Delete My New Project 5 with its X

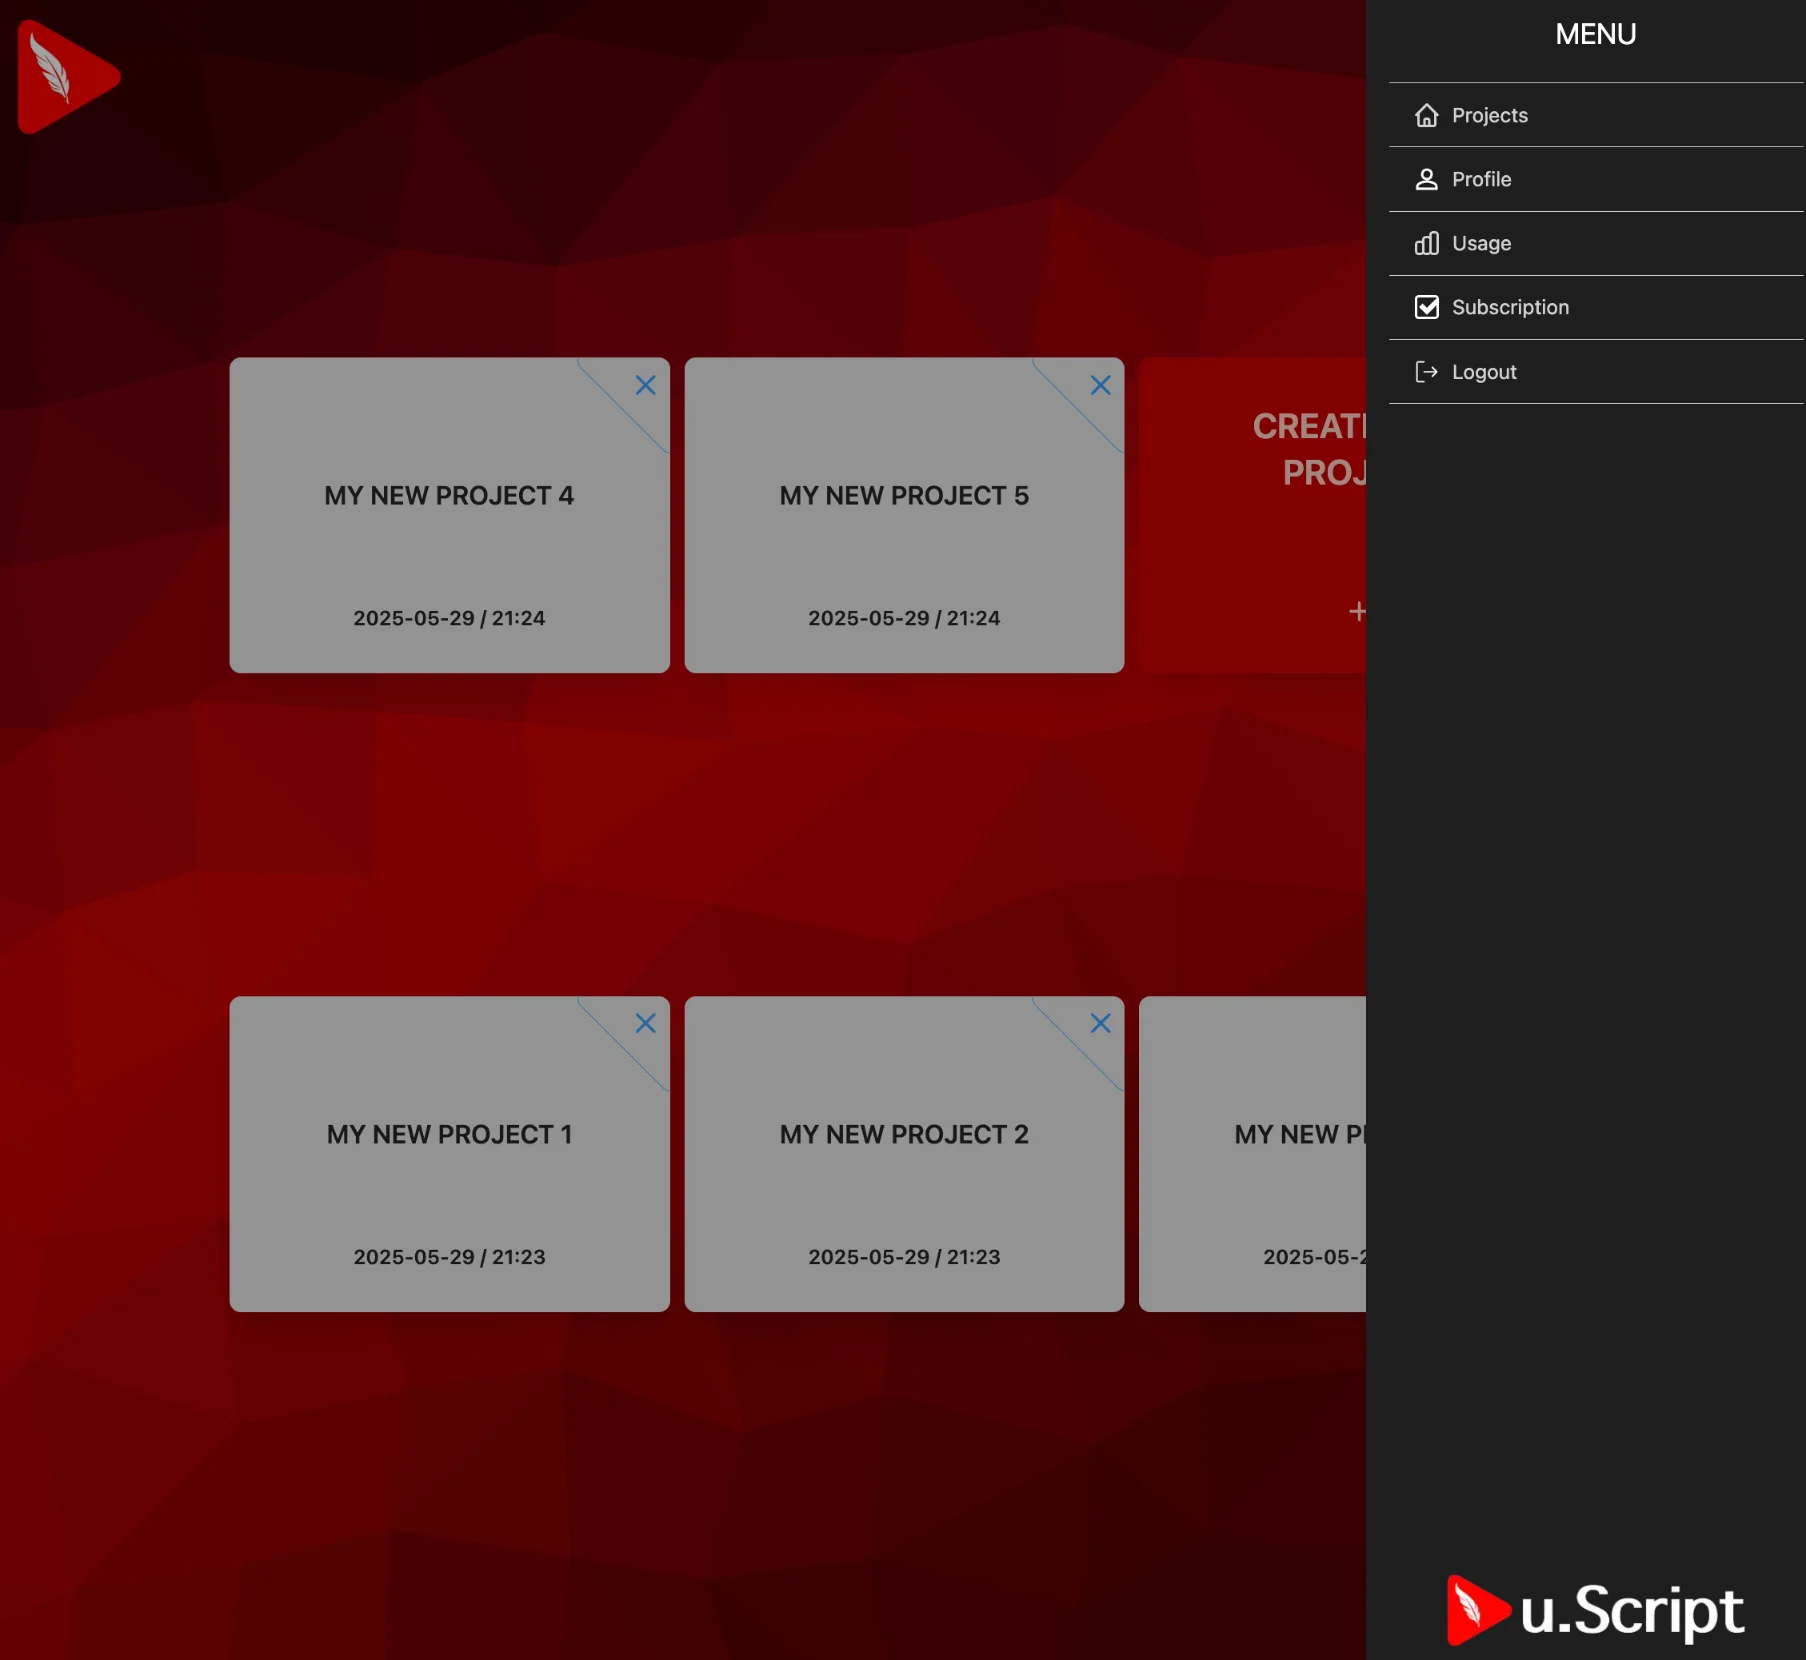tap(1100, 385)
